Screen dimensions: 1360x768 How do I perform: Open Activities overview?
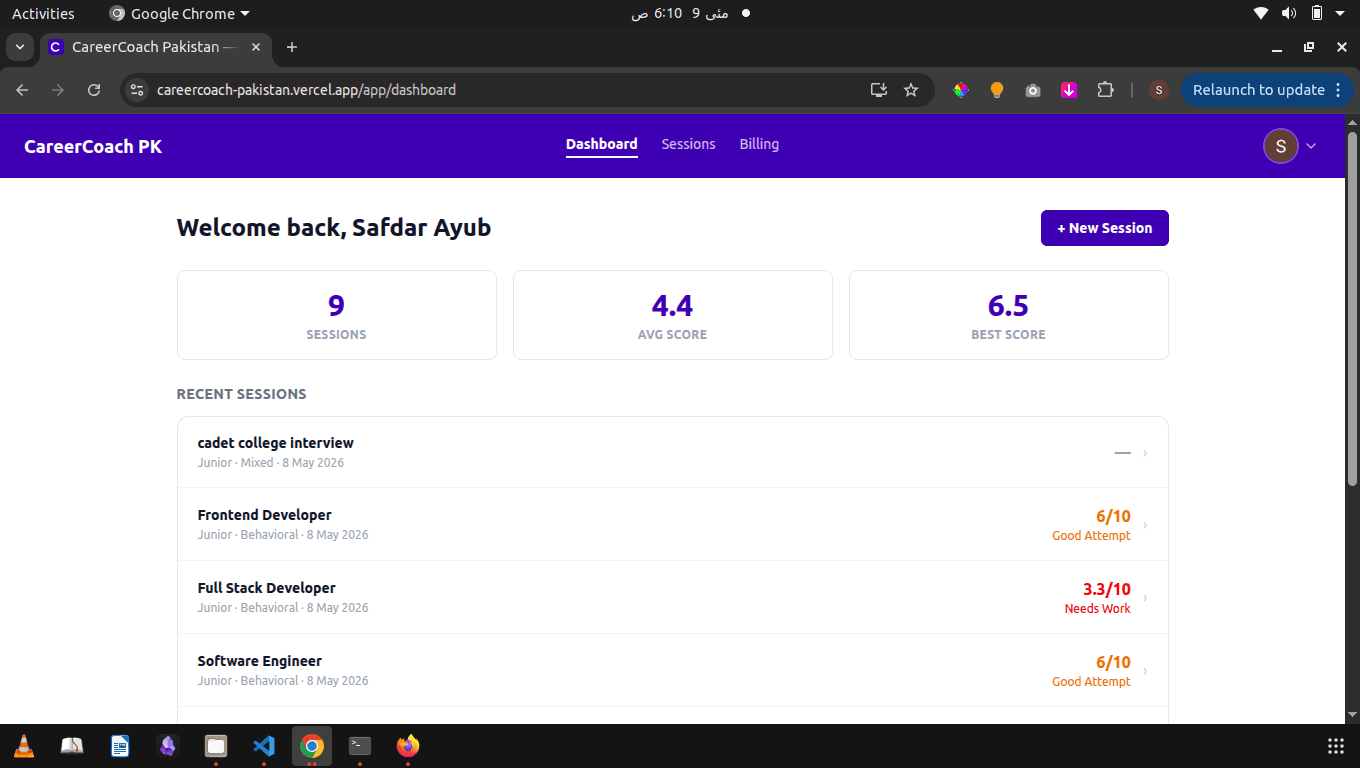(43, 14)
